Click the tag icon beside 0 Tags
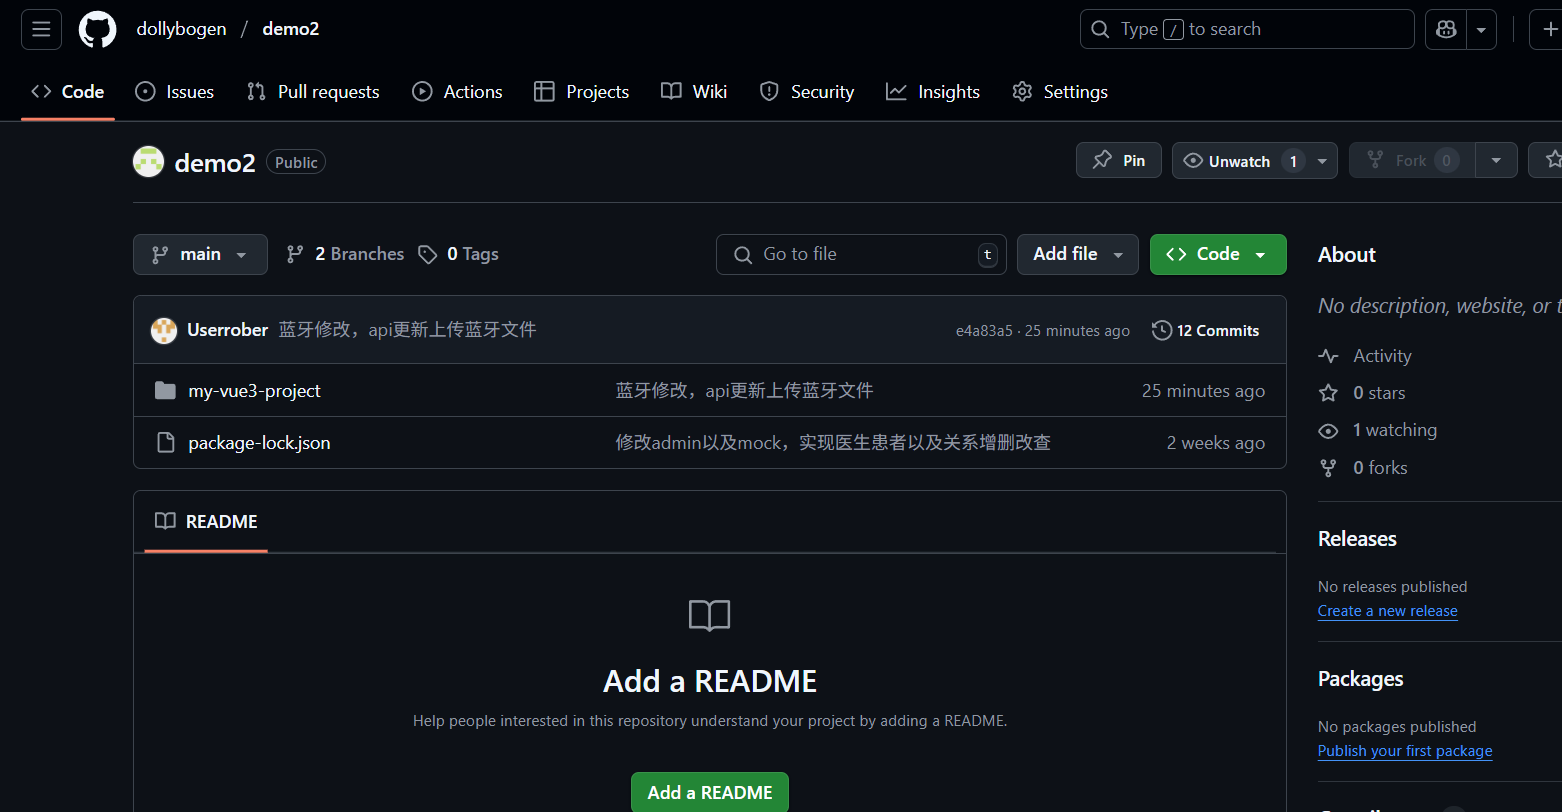The image size is (1562, 812). click(x=428, y=255)
